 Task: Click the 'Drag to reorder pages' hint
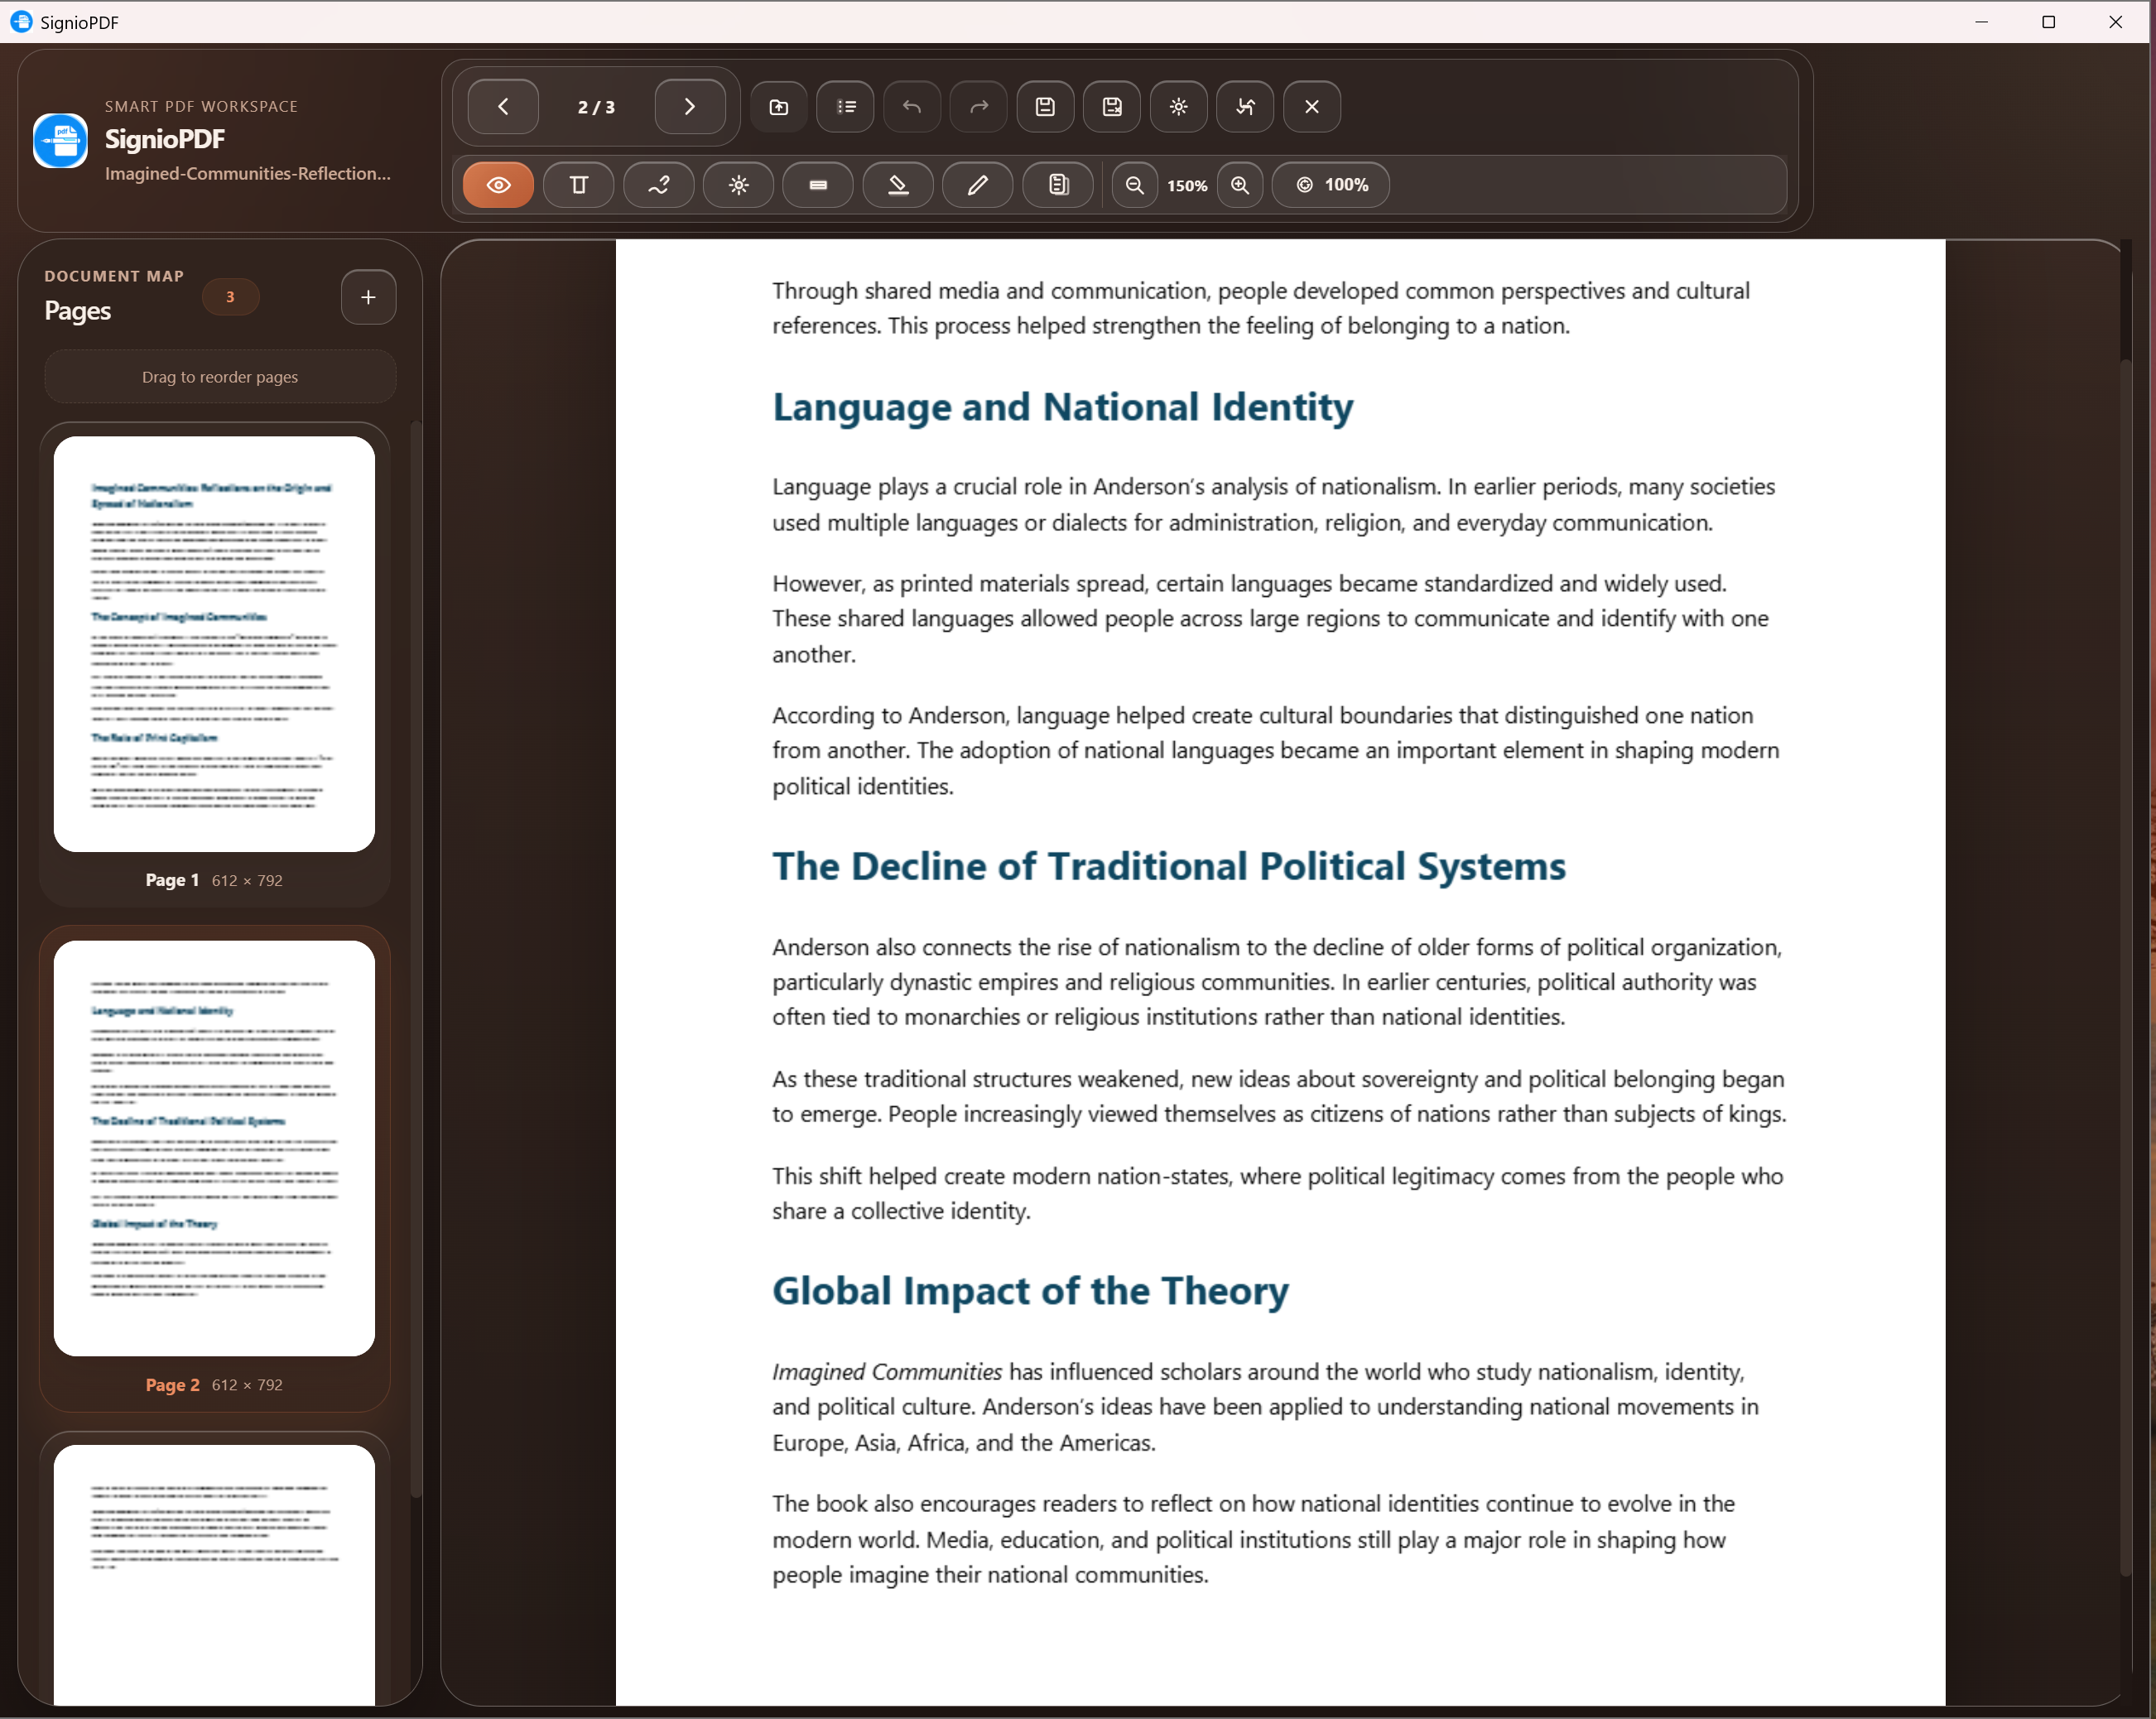click(220, 377)
